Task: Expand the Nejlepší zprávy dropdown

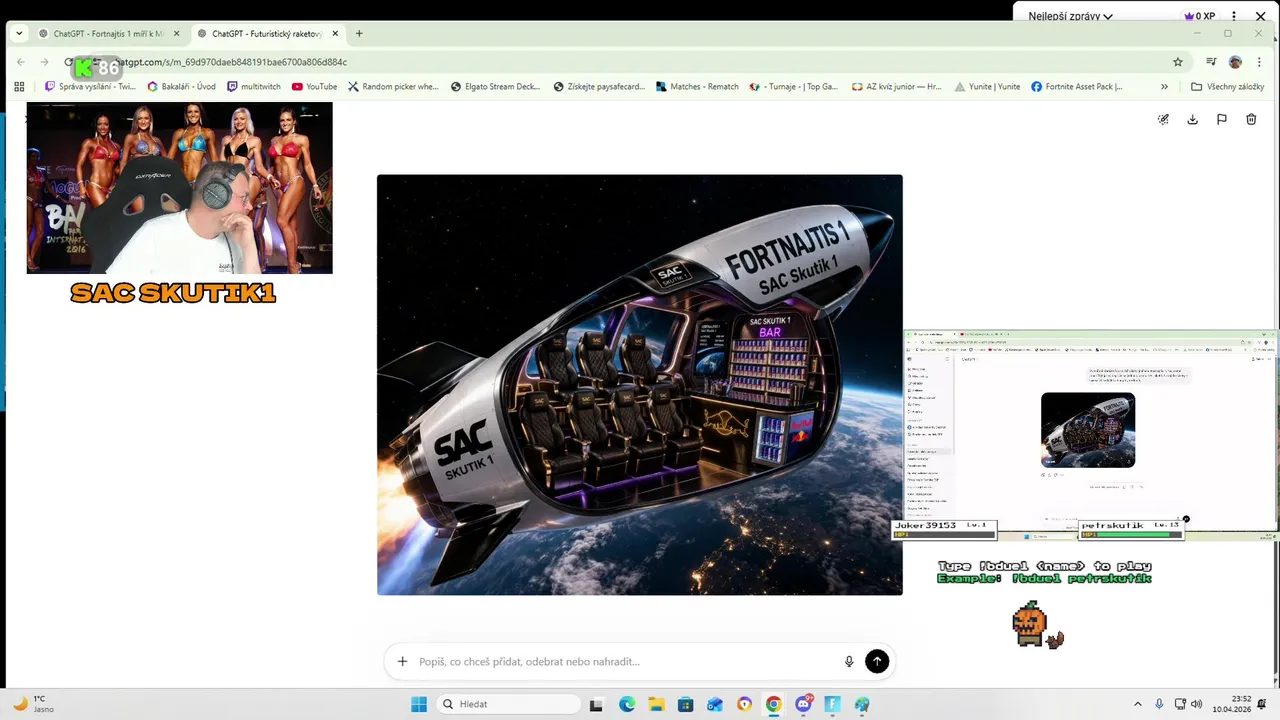Action: pos(1070,16)
